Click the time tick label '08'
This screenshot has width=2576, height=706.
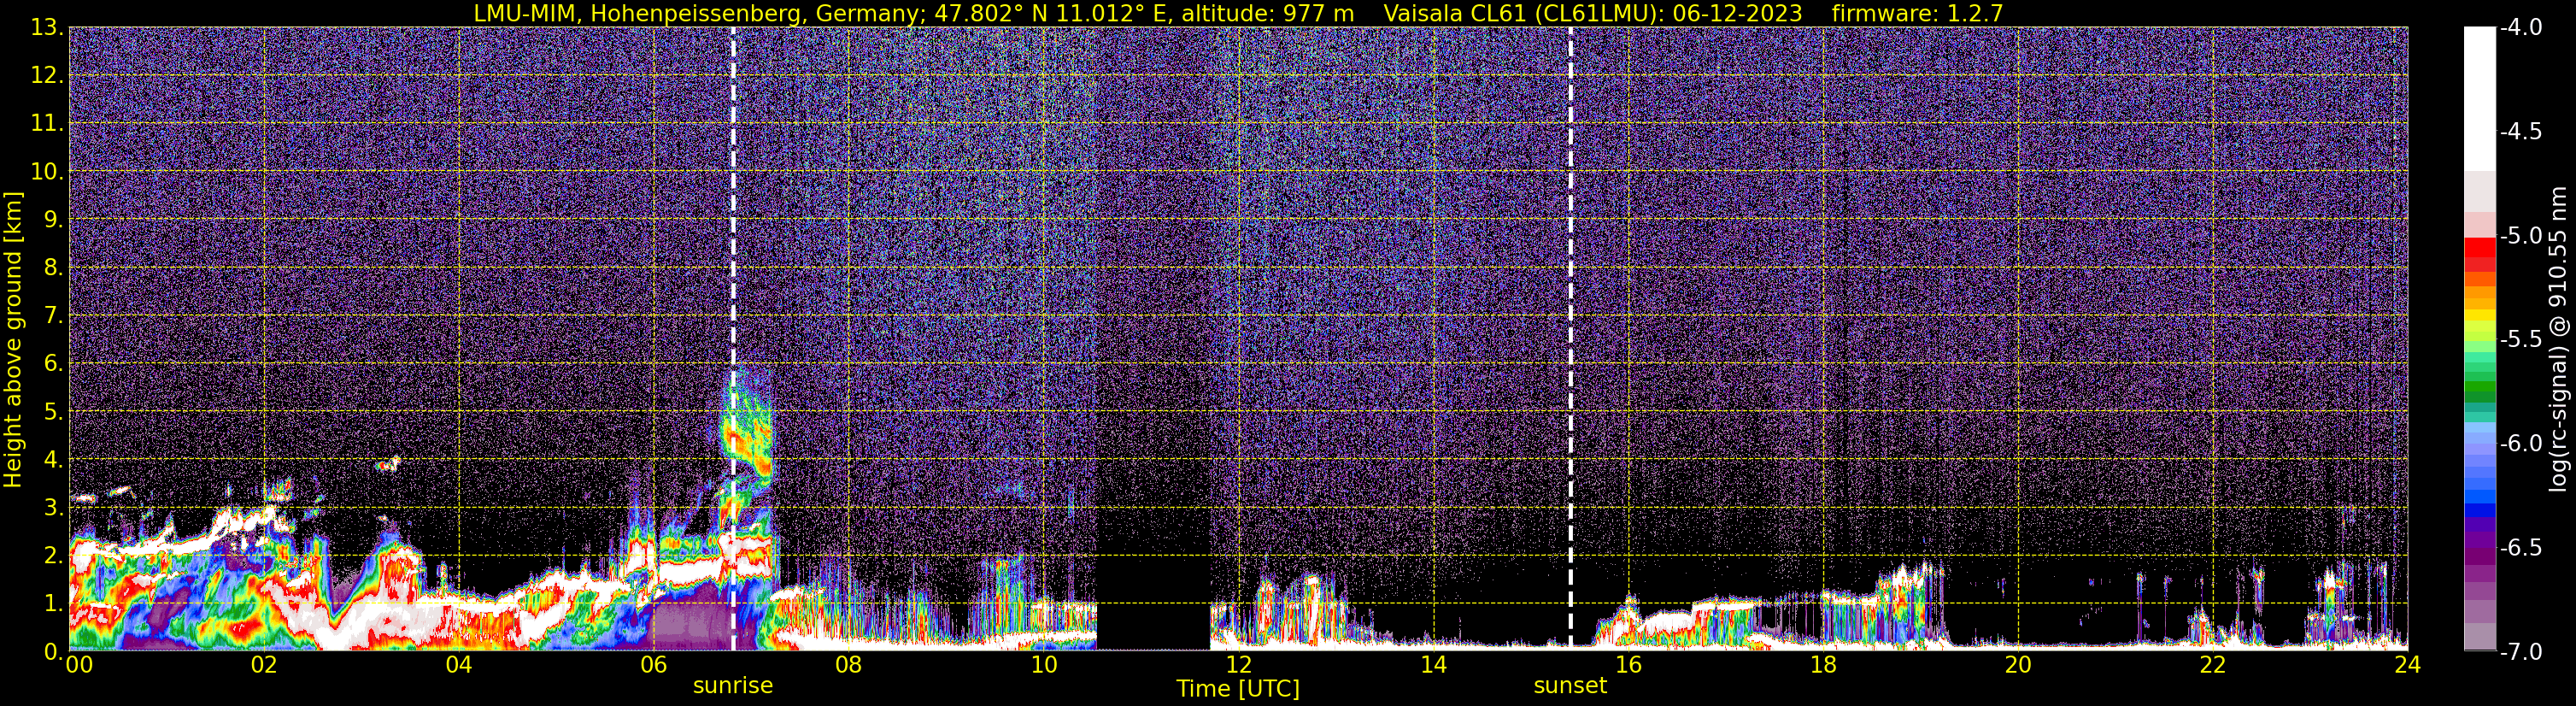tap(848, 665)
